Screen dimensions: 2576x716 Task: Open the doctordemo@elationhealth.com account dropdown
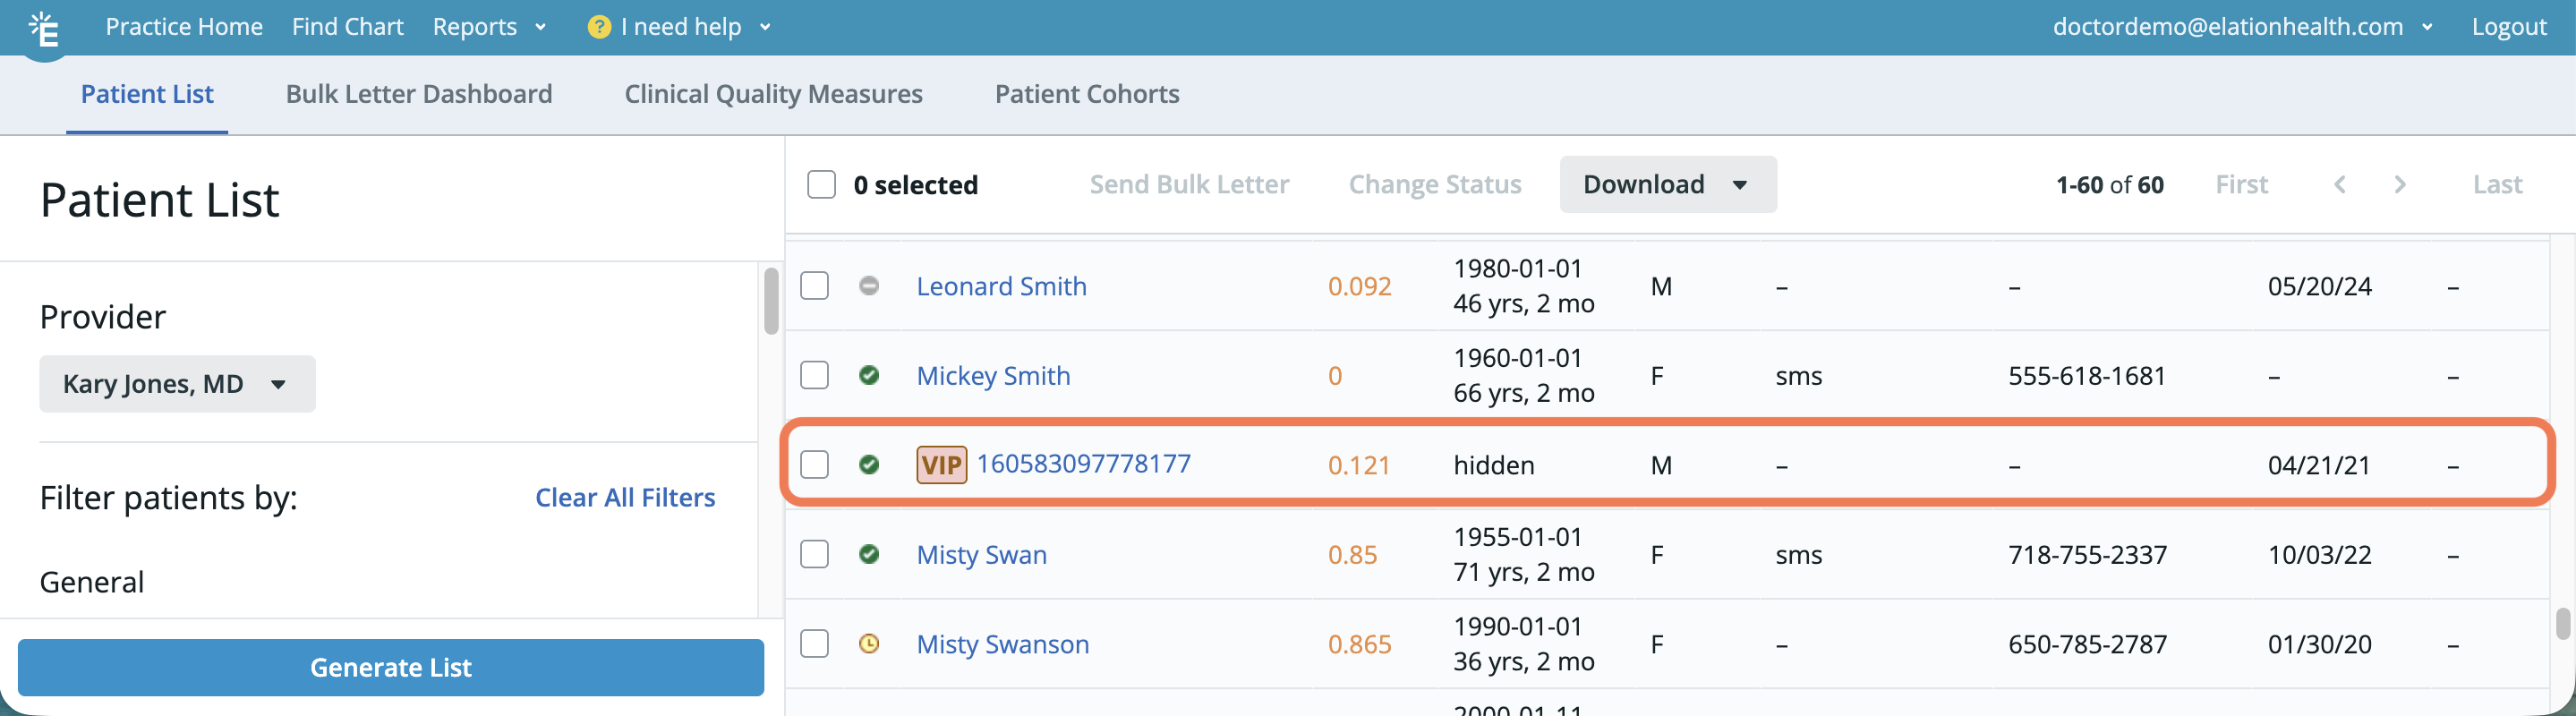[2241, 27]
